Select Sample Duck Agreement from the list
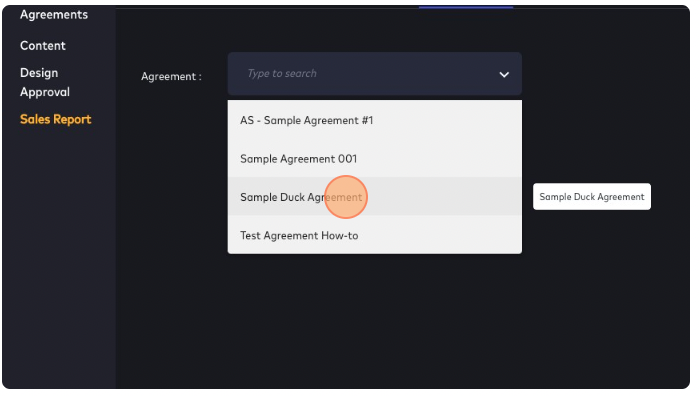699x396 pixels. click(x=374, y=197)
